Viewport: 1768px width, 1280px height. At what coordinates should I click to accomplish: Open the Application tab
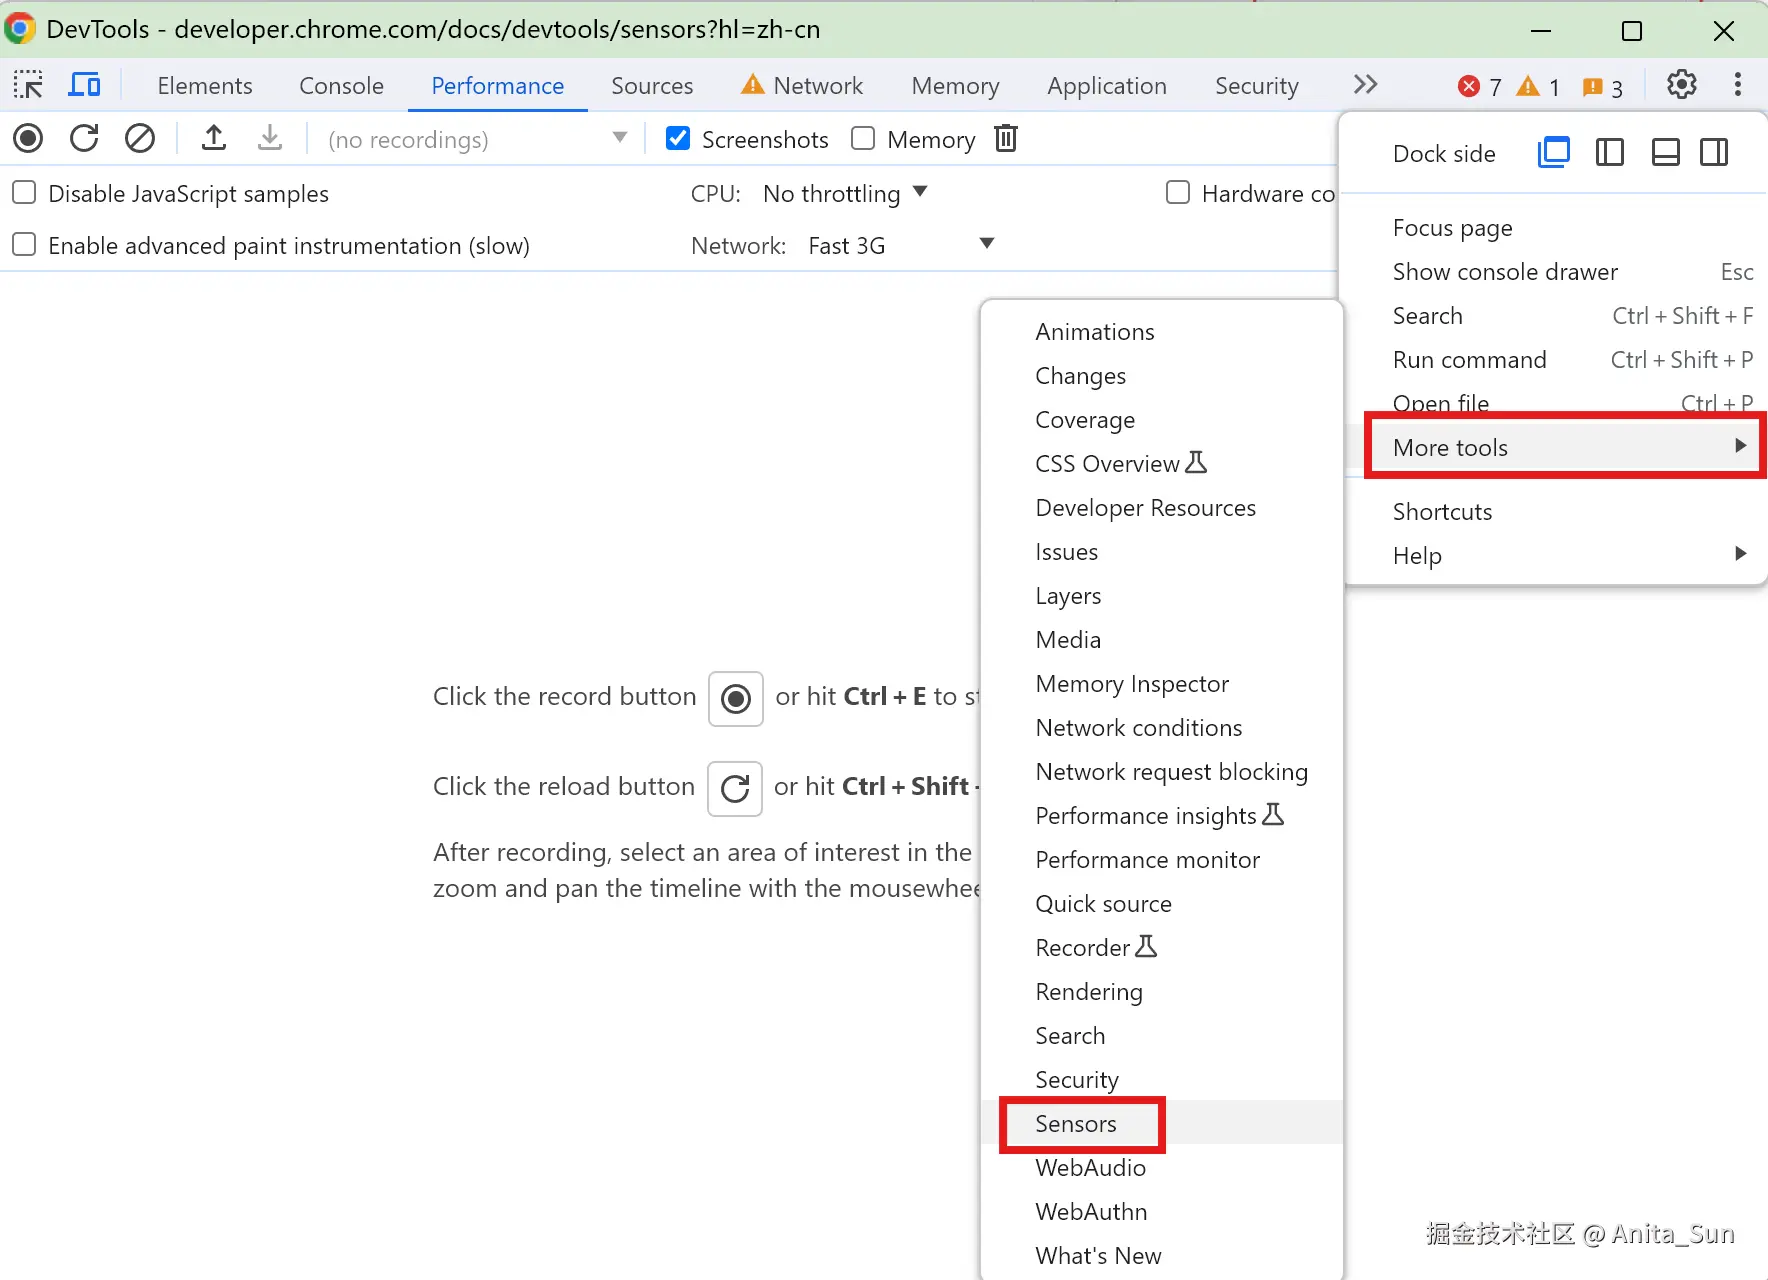[x=1107, y=86]
